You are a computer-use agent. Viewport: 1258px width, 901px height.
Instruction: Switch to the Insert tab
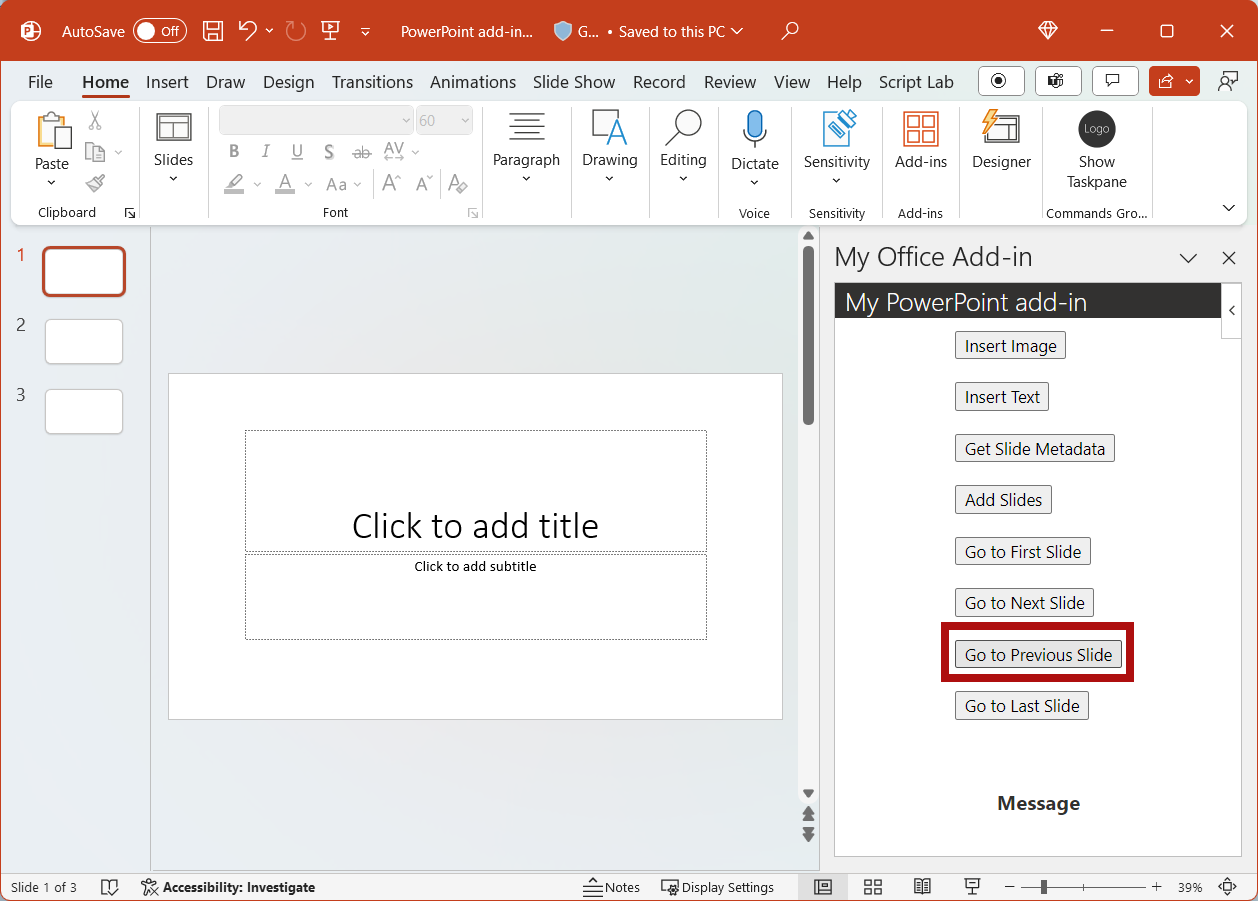point(167,82)
